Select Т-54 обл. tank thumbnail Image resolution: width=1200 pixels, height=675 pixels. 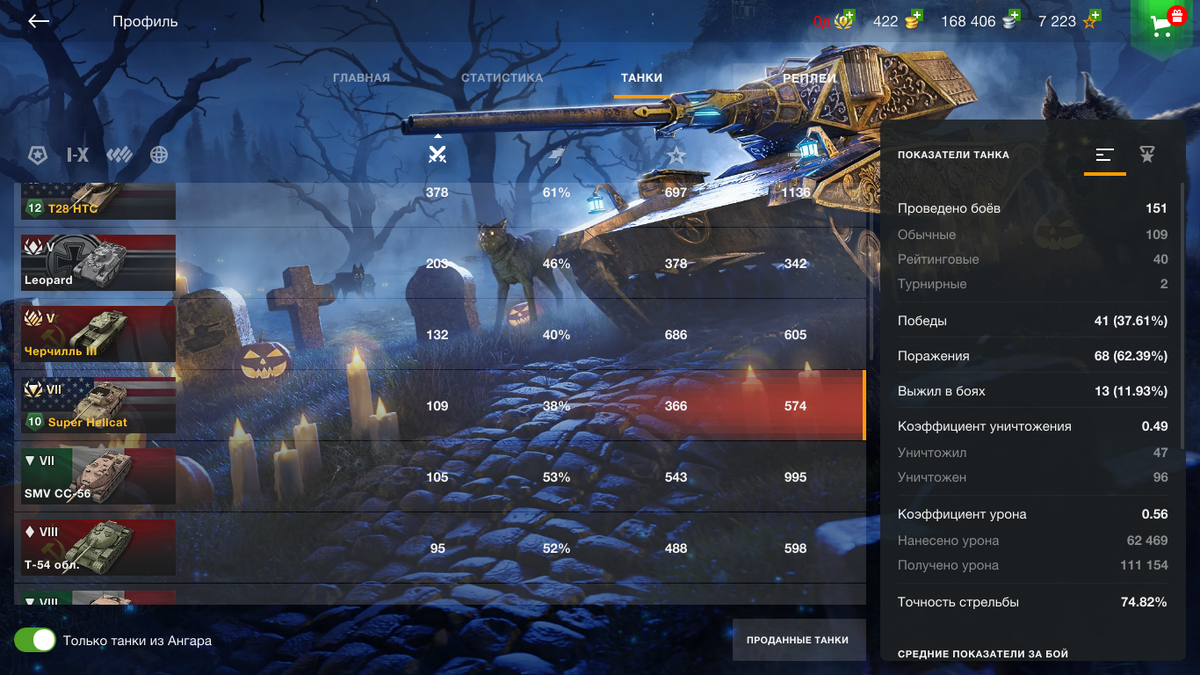tap(98, 547)
